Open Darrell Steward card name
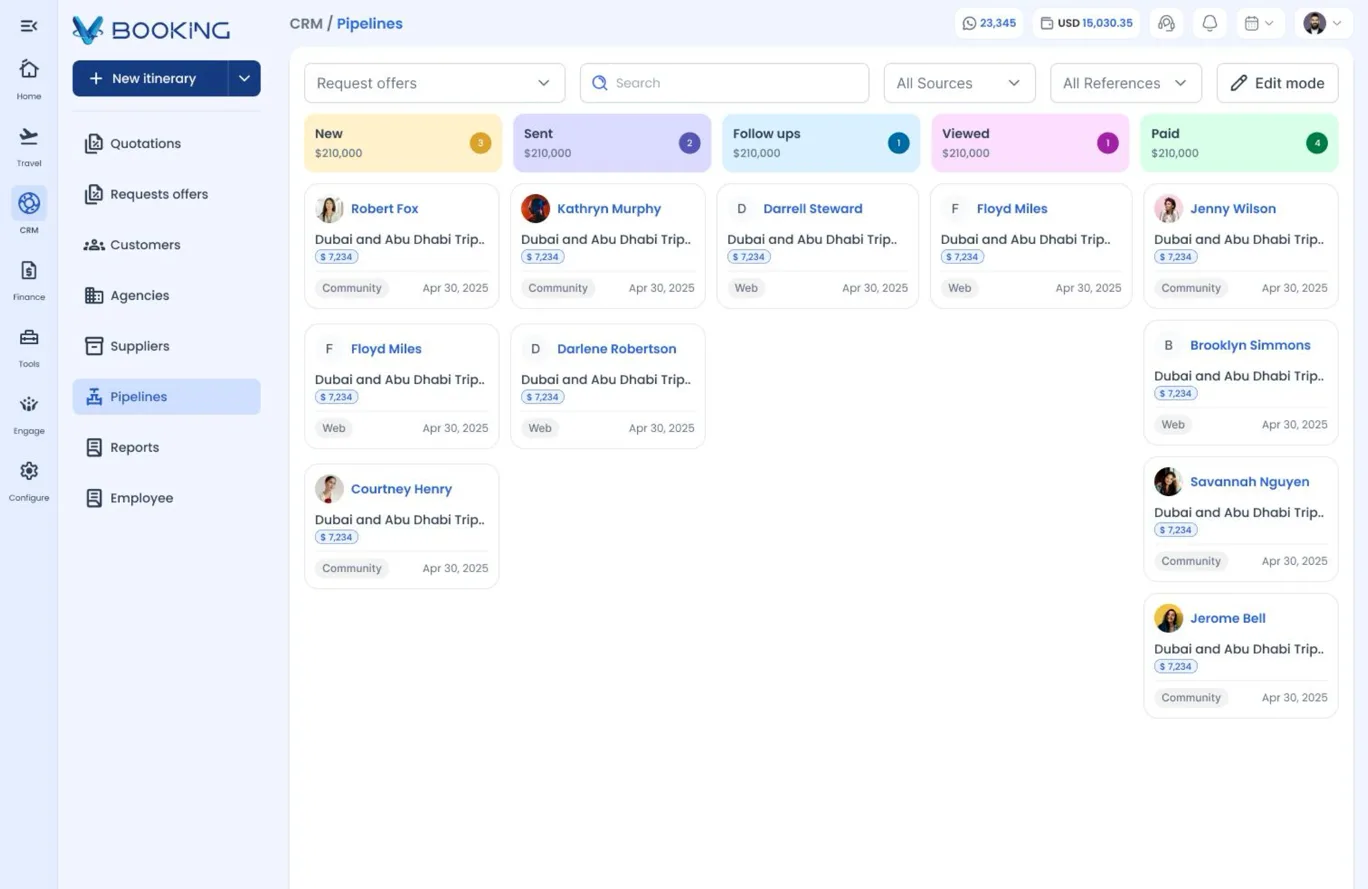 tap(813, 209)
